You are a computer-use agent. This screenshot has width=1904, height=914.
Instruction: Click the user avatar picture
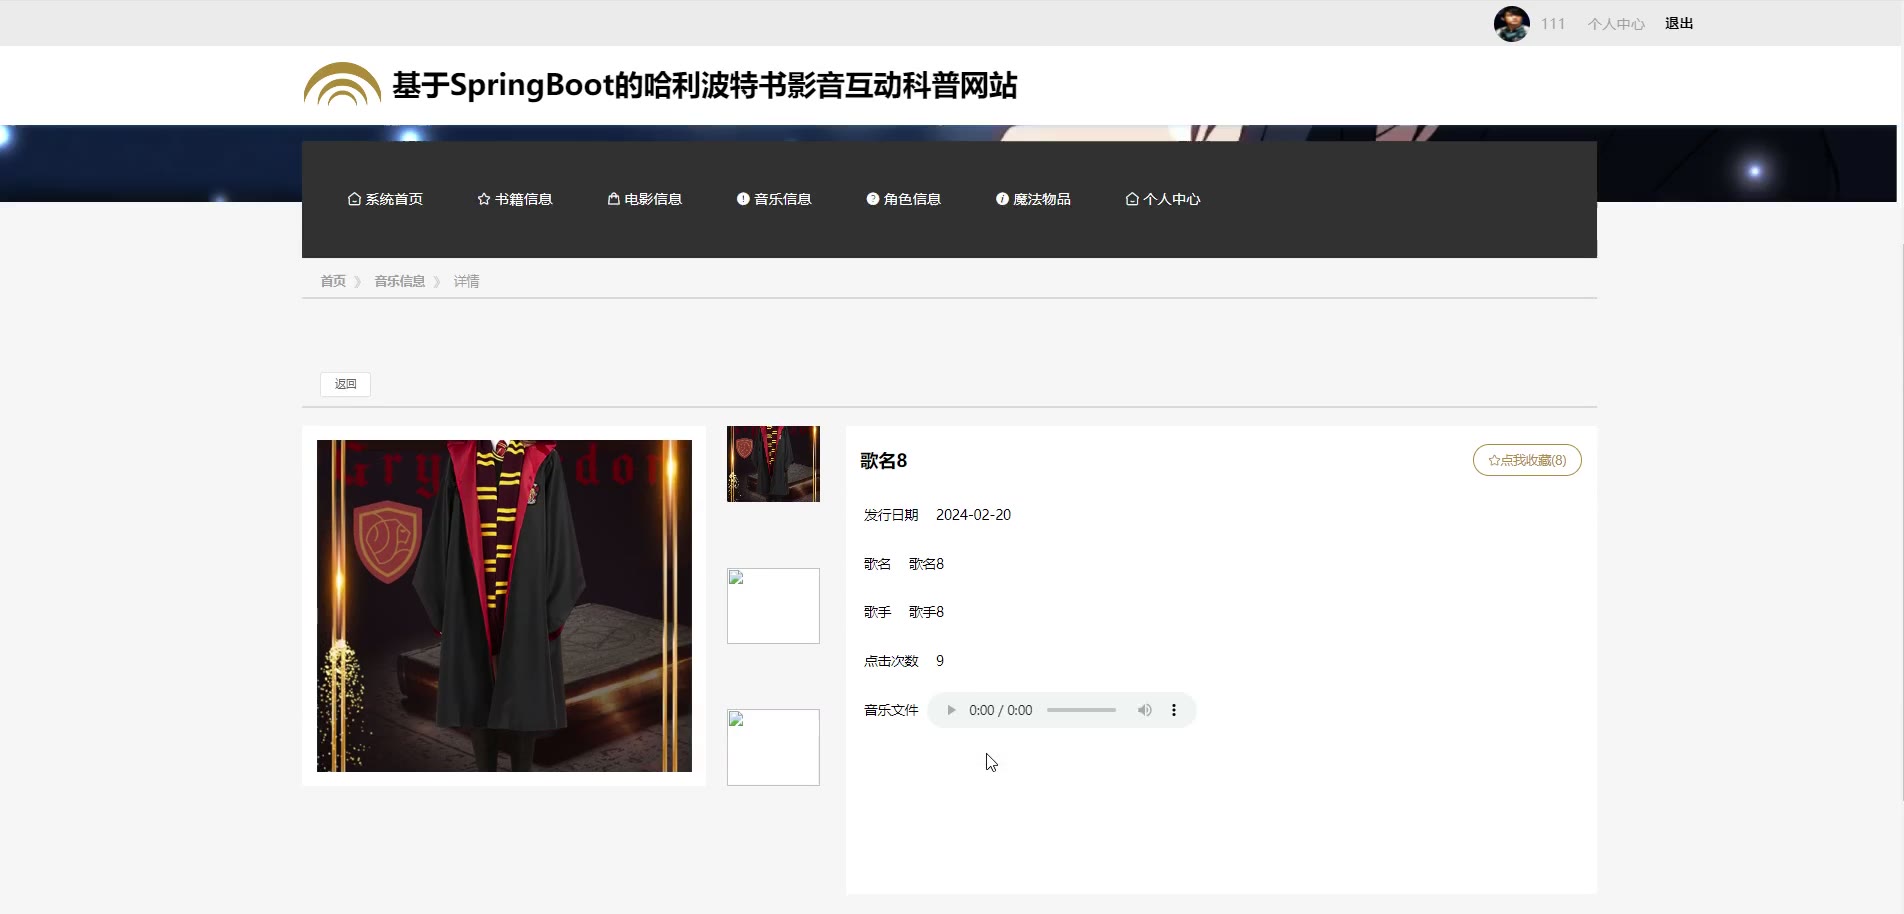[x=1511, y=23]
